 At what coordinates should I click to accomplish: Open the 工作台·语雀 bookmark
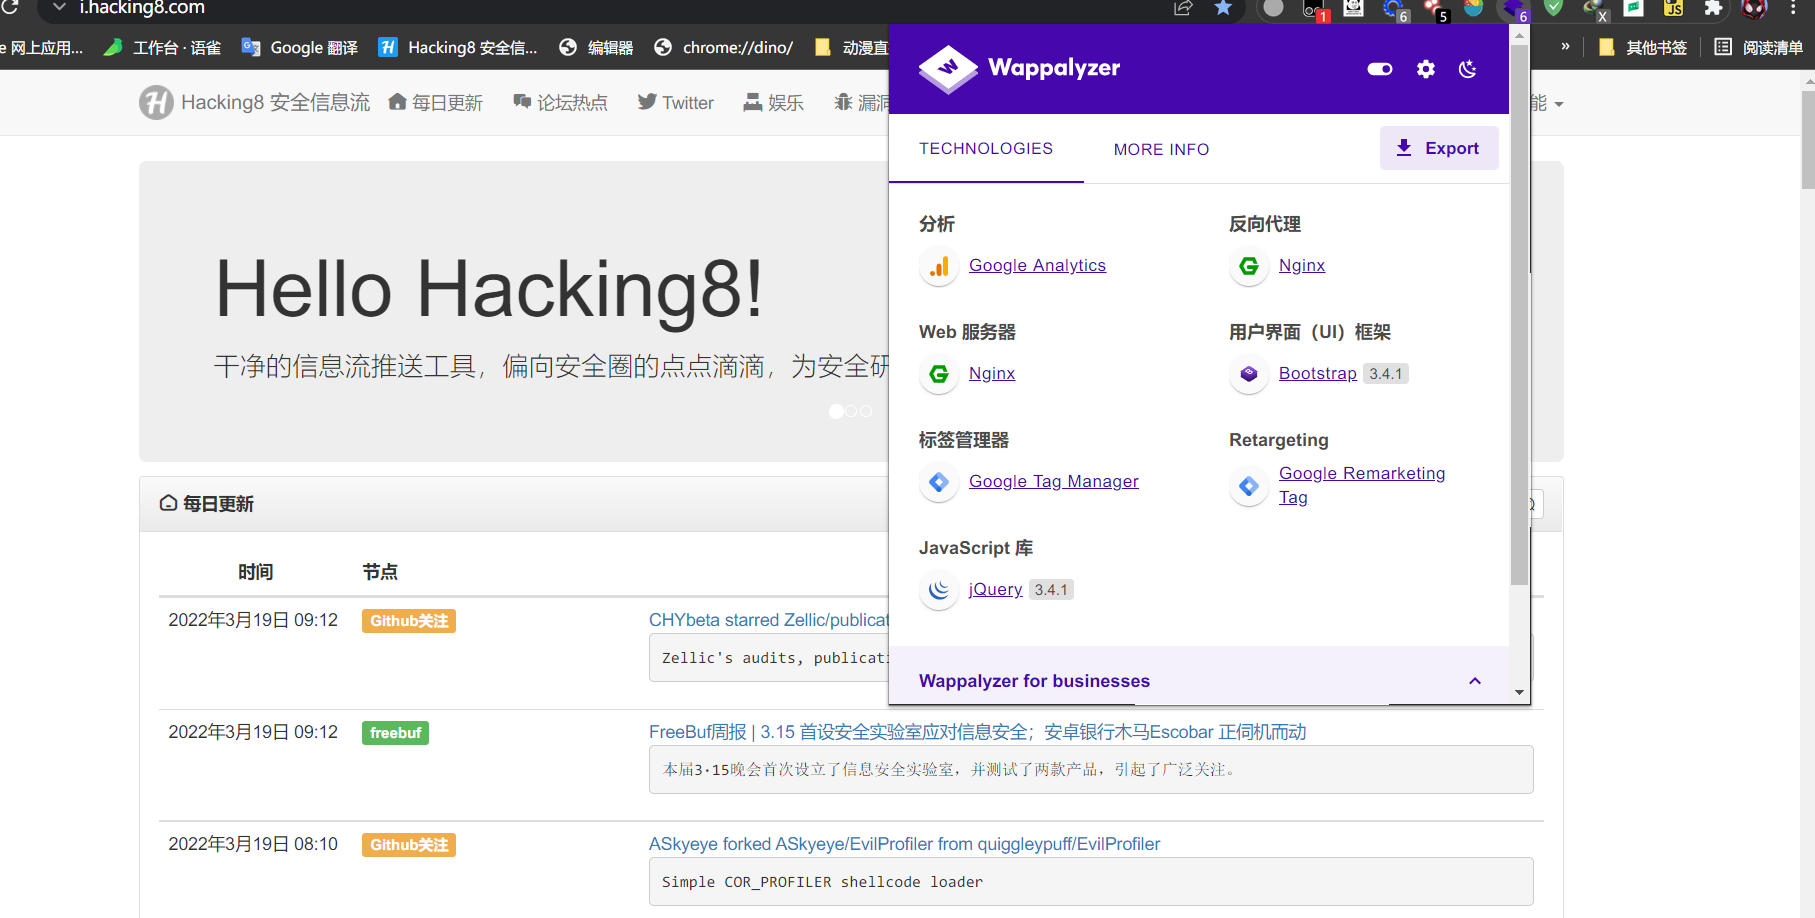point(162,47)
